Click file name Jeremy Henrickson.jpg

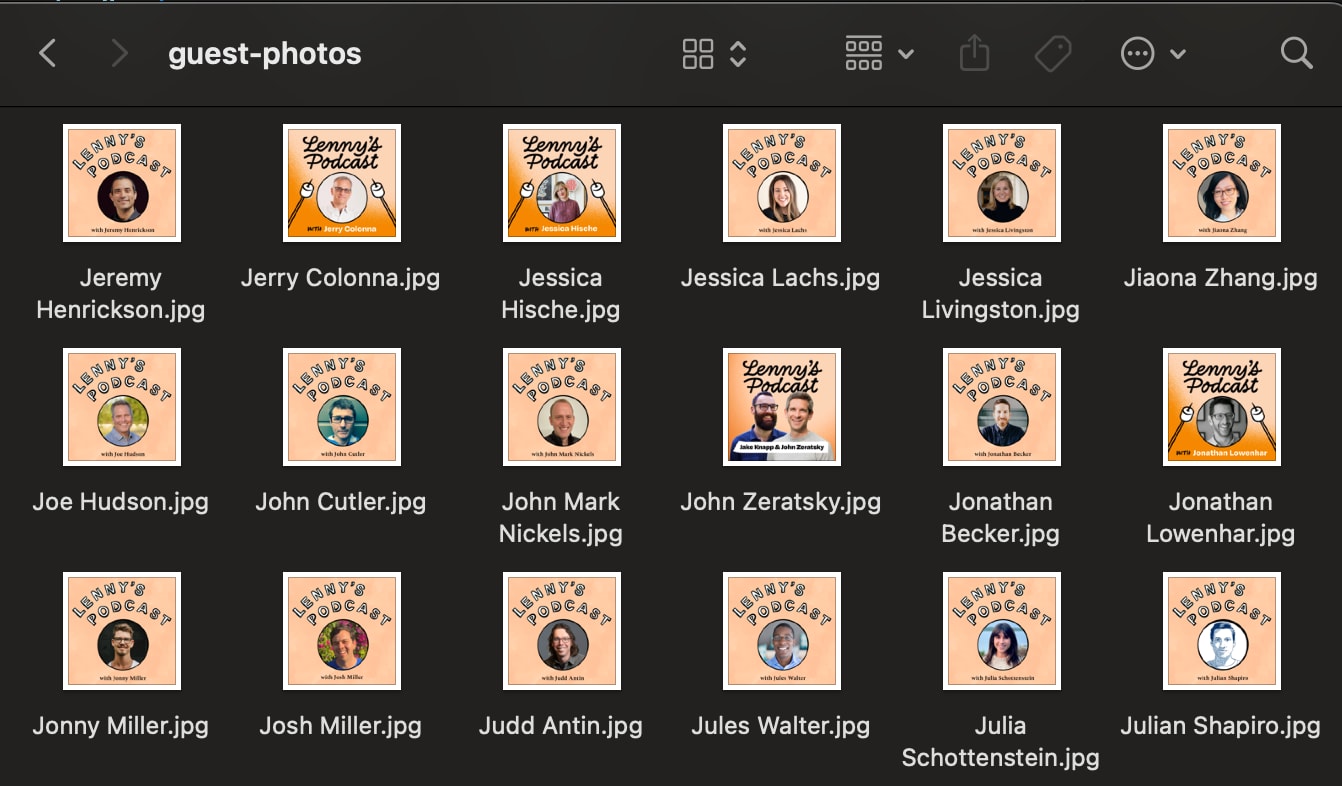click(x=121, y=294)
